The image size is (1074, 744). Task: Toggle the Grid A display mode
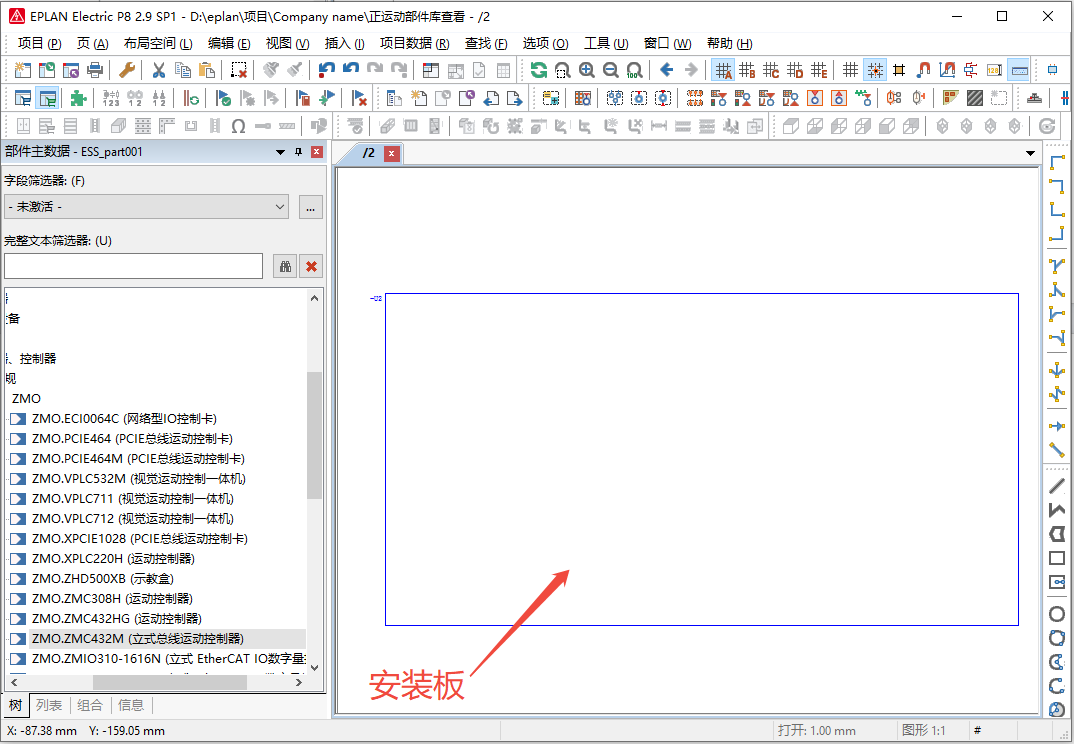coord(723,70)
